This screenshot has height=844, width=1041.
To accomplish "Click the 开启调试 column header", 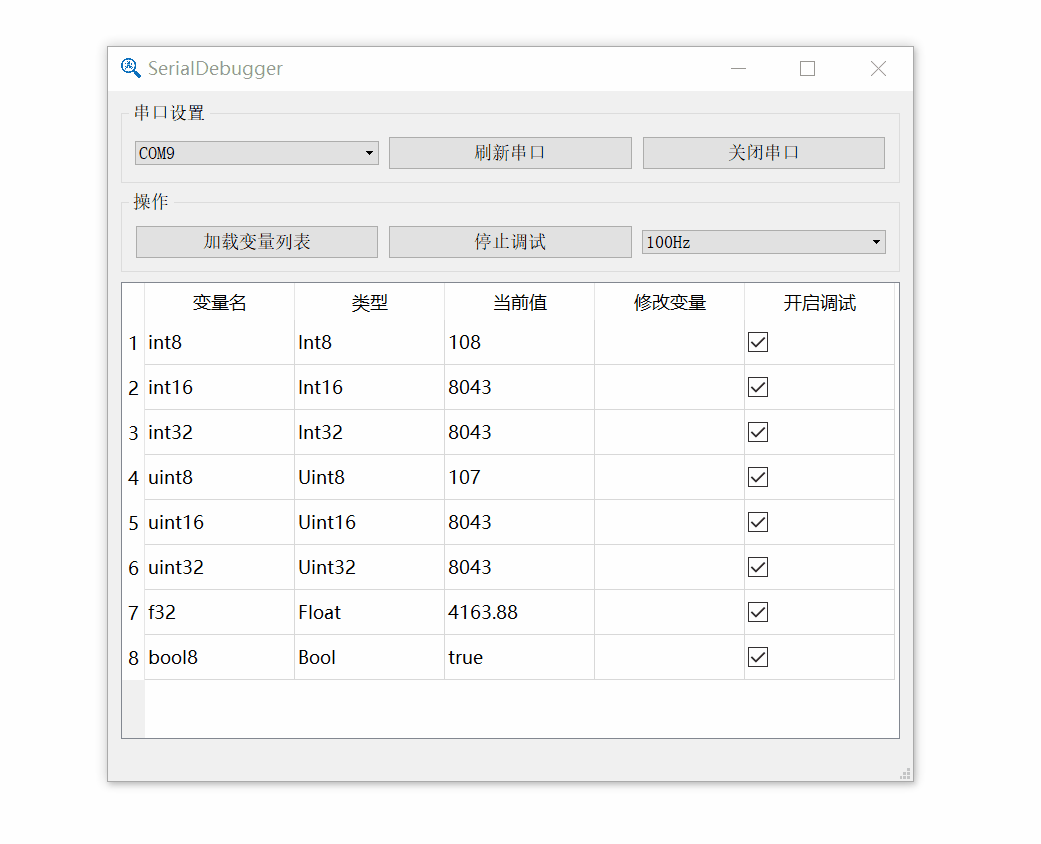I will coord(819,303).
